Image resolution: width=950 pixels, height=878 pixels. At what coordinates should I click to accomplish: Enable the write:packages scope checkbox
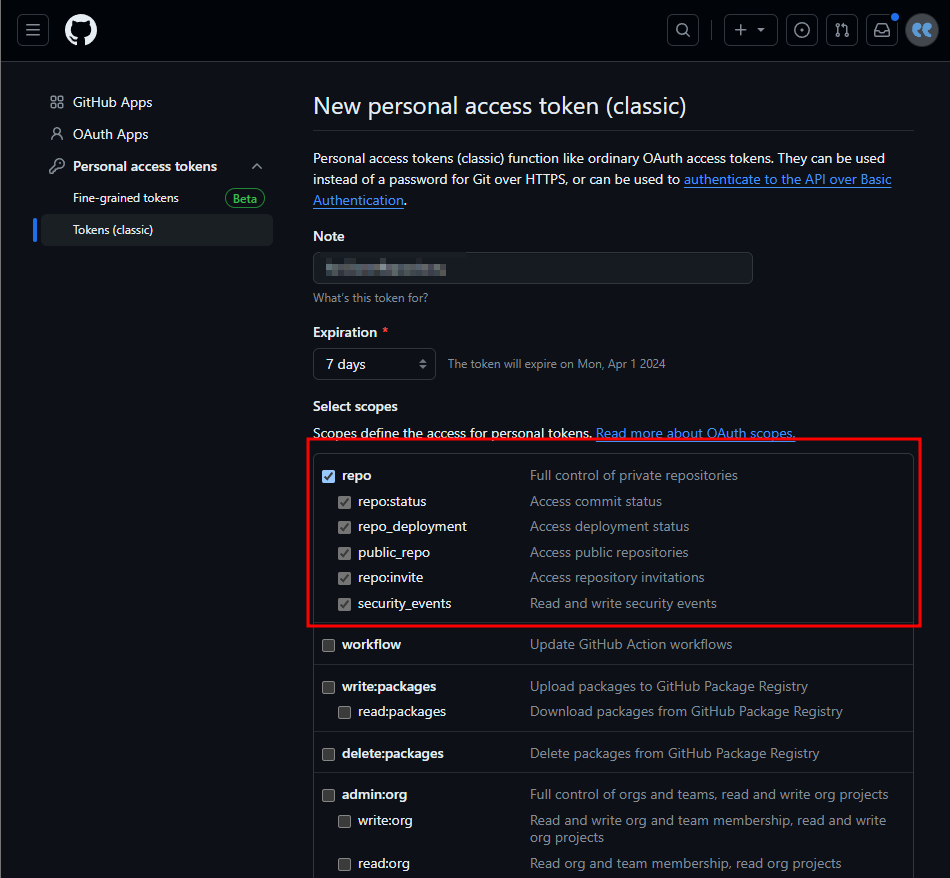(x=328, y=687)
